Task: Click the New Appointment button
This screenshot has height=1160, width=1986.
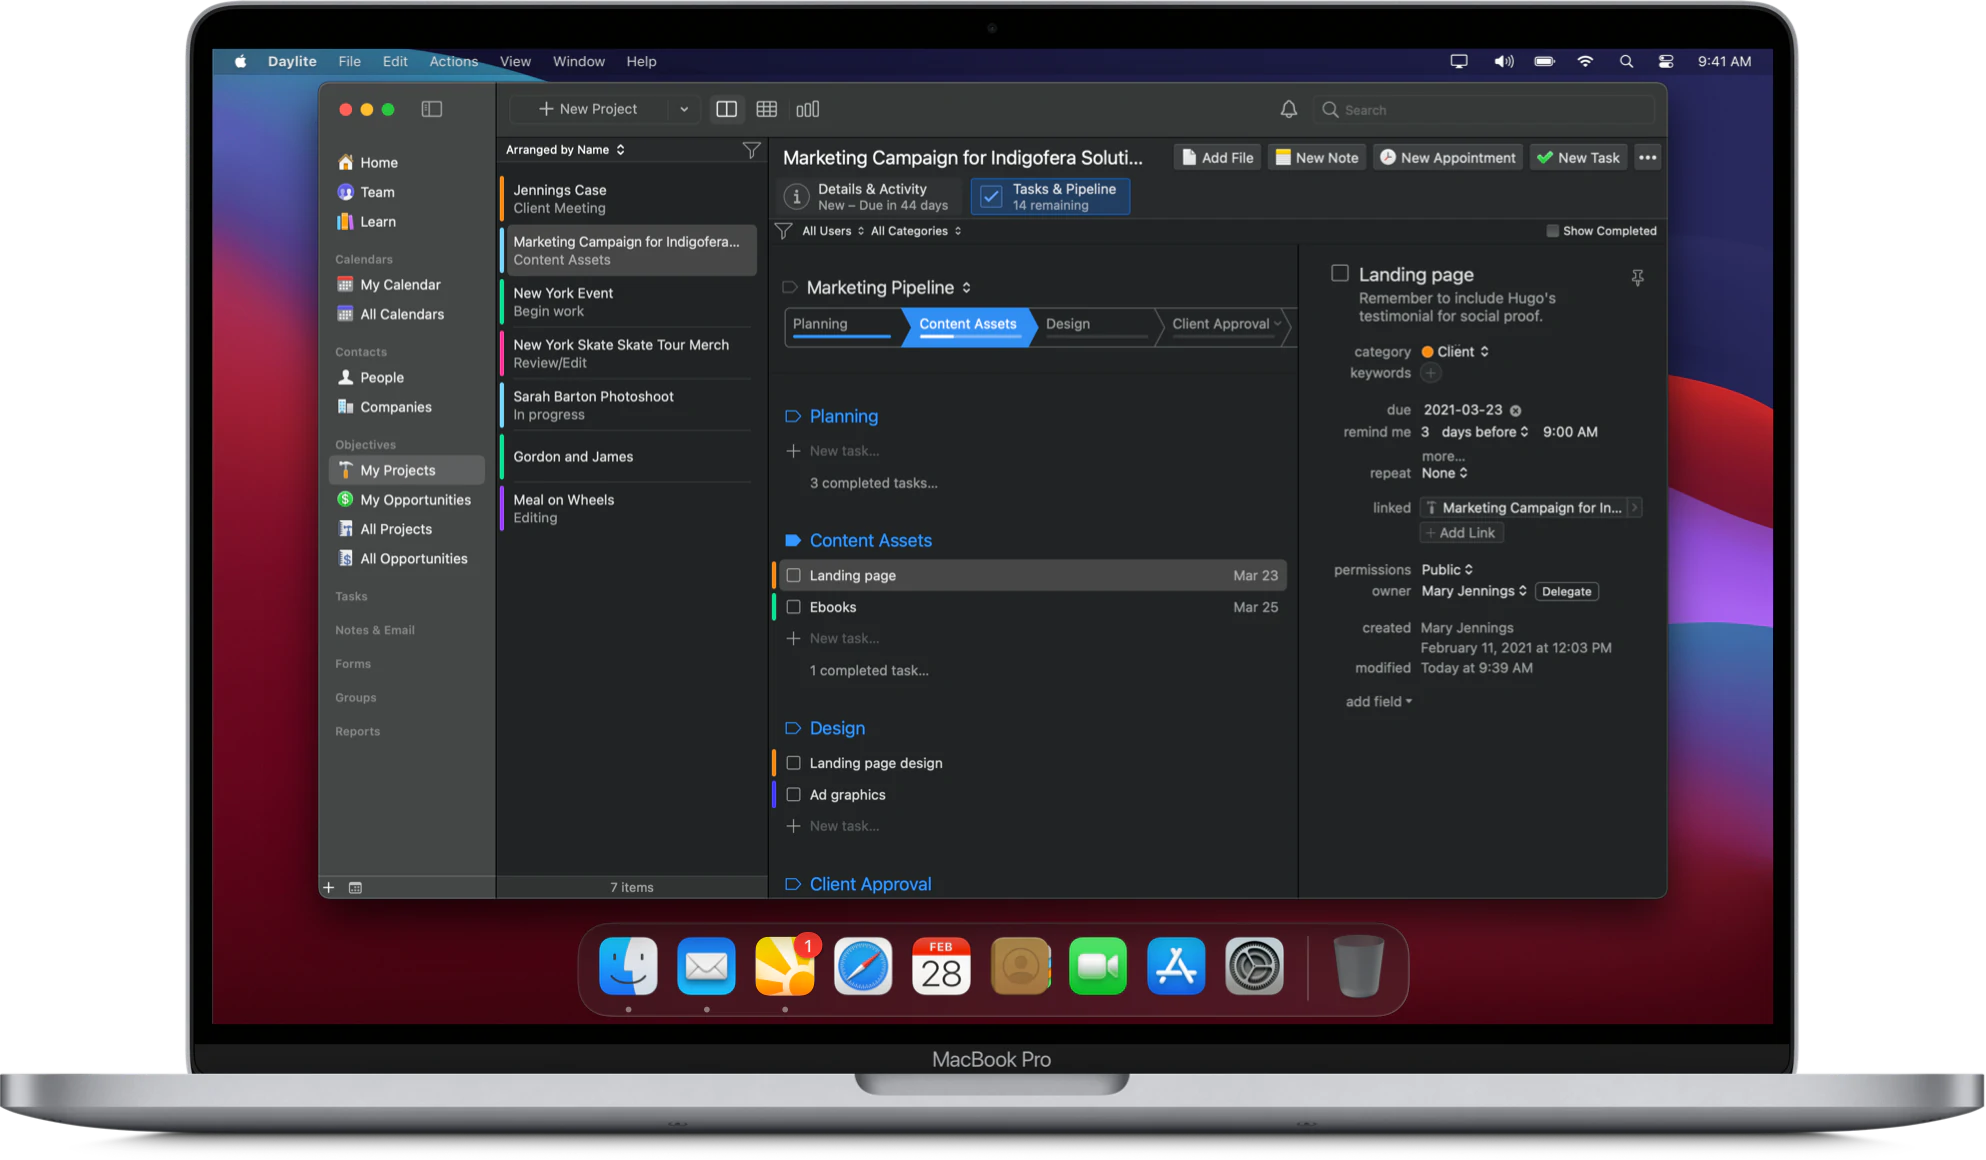Action: tap(1447, 158)
